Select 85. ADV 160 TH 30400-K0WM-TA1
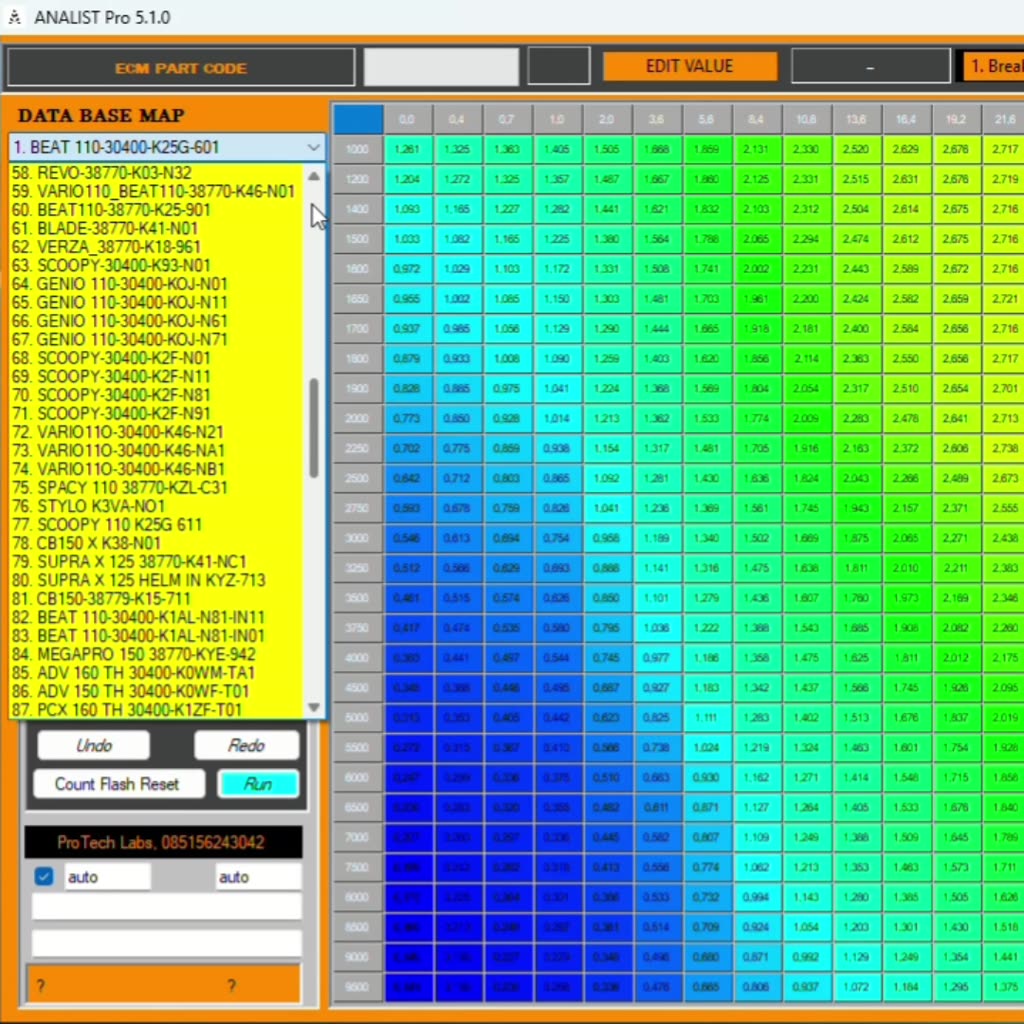 [155, 673]
